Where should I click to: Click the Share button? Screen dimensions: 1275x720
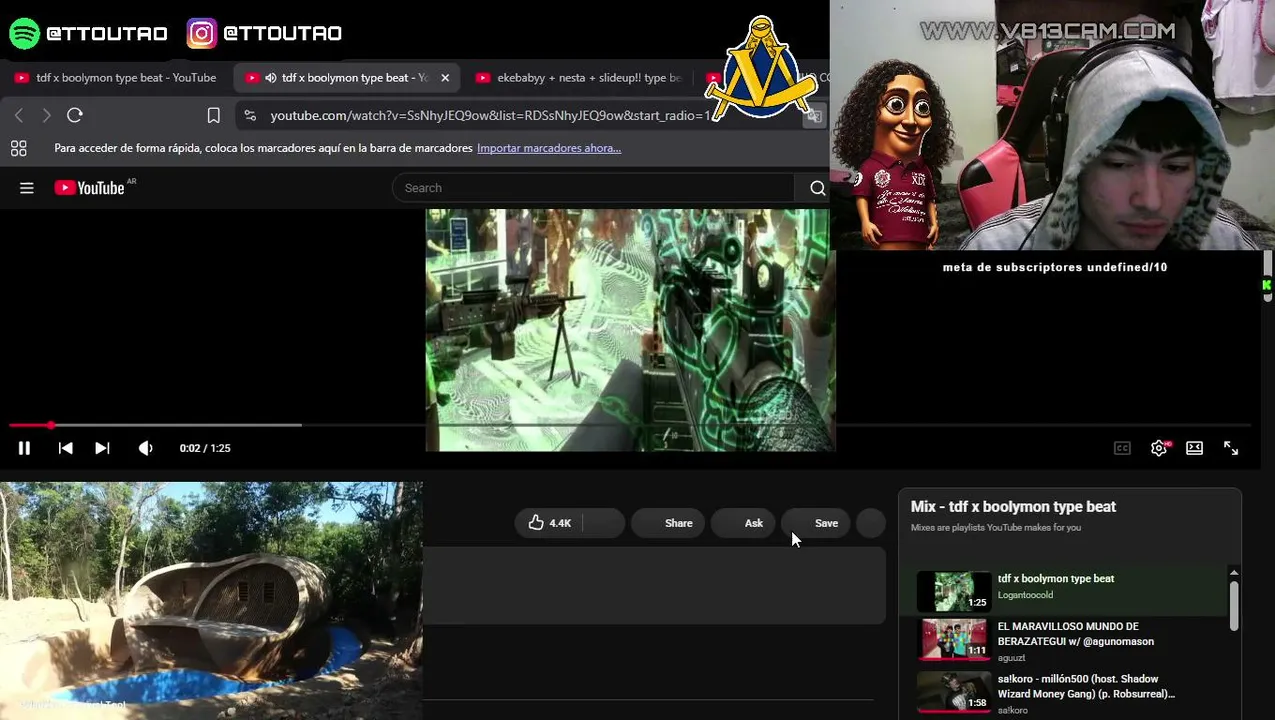(668, 523)
